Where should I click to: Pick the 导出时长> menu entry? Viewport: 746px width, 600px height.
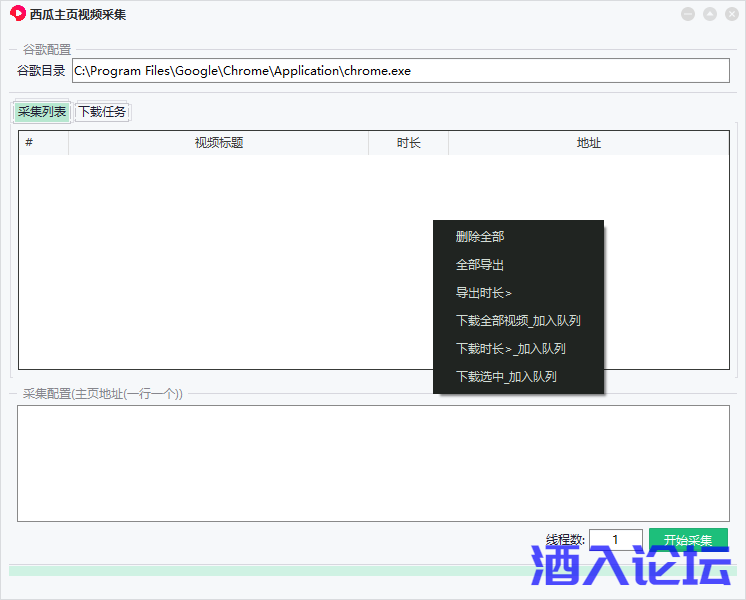click(484, 293)
